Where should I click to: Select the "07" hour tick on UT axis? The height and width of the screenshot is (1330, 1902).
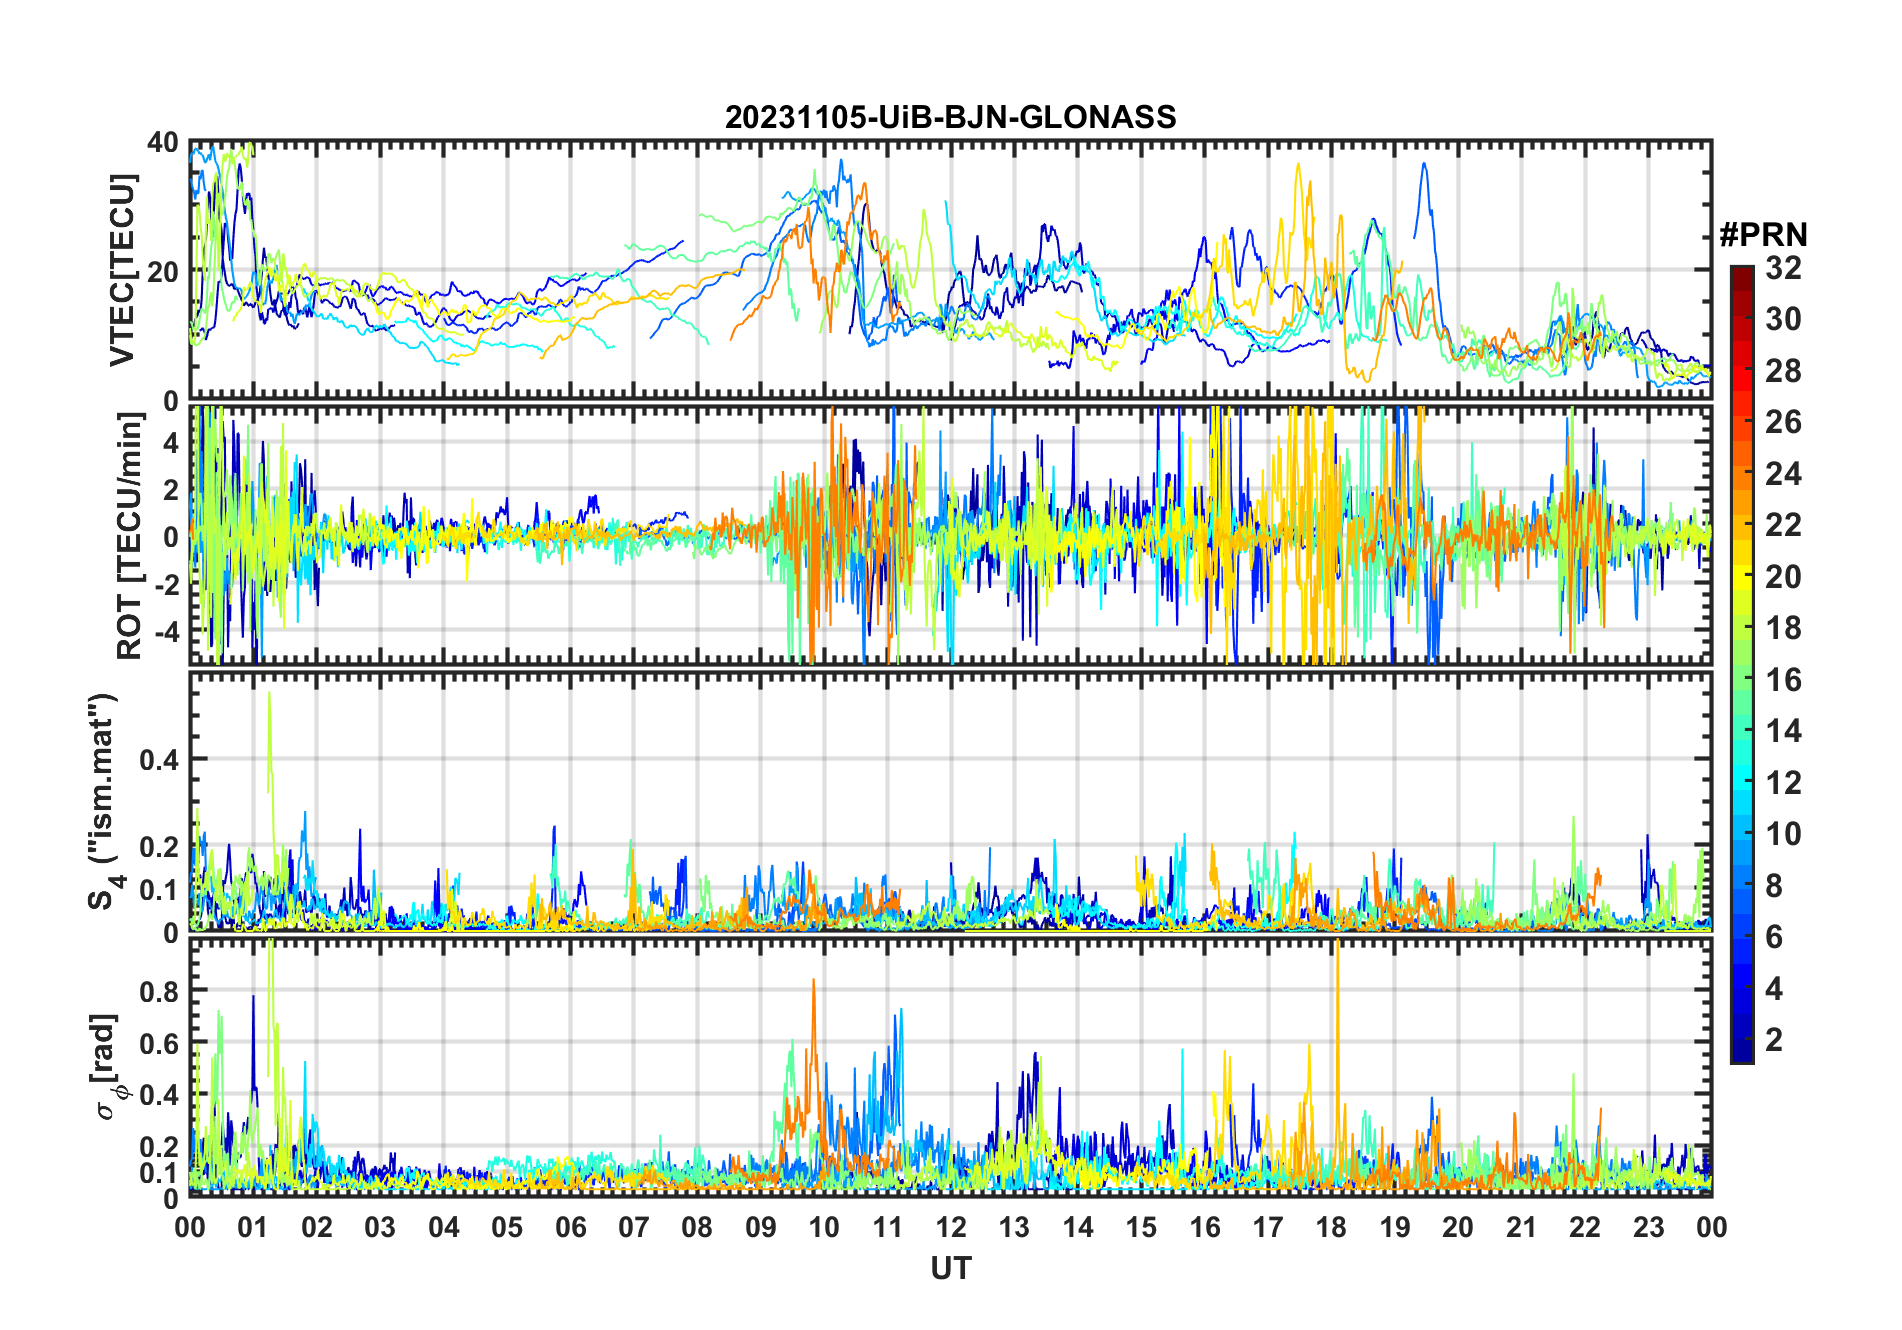(634, 1227)
